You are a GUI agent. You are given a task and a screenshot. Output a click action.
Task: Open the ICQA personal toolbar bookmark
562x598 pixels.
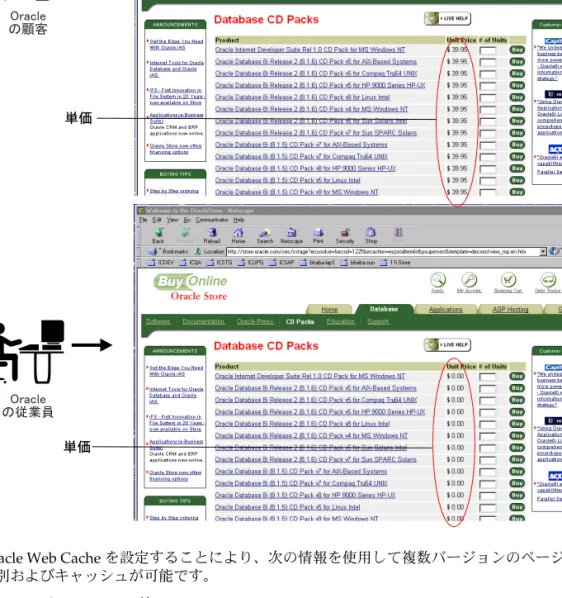pyautogui.click(x=190, y=262)
